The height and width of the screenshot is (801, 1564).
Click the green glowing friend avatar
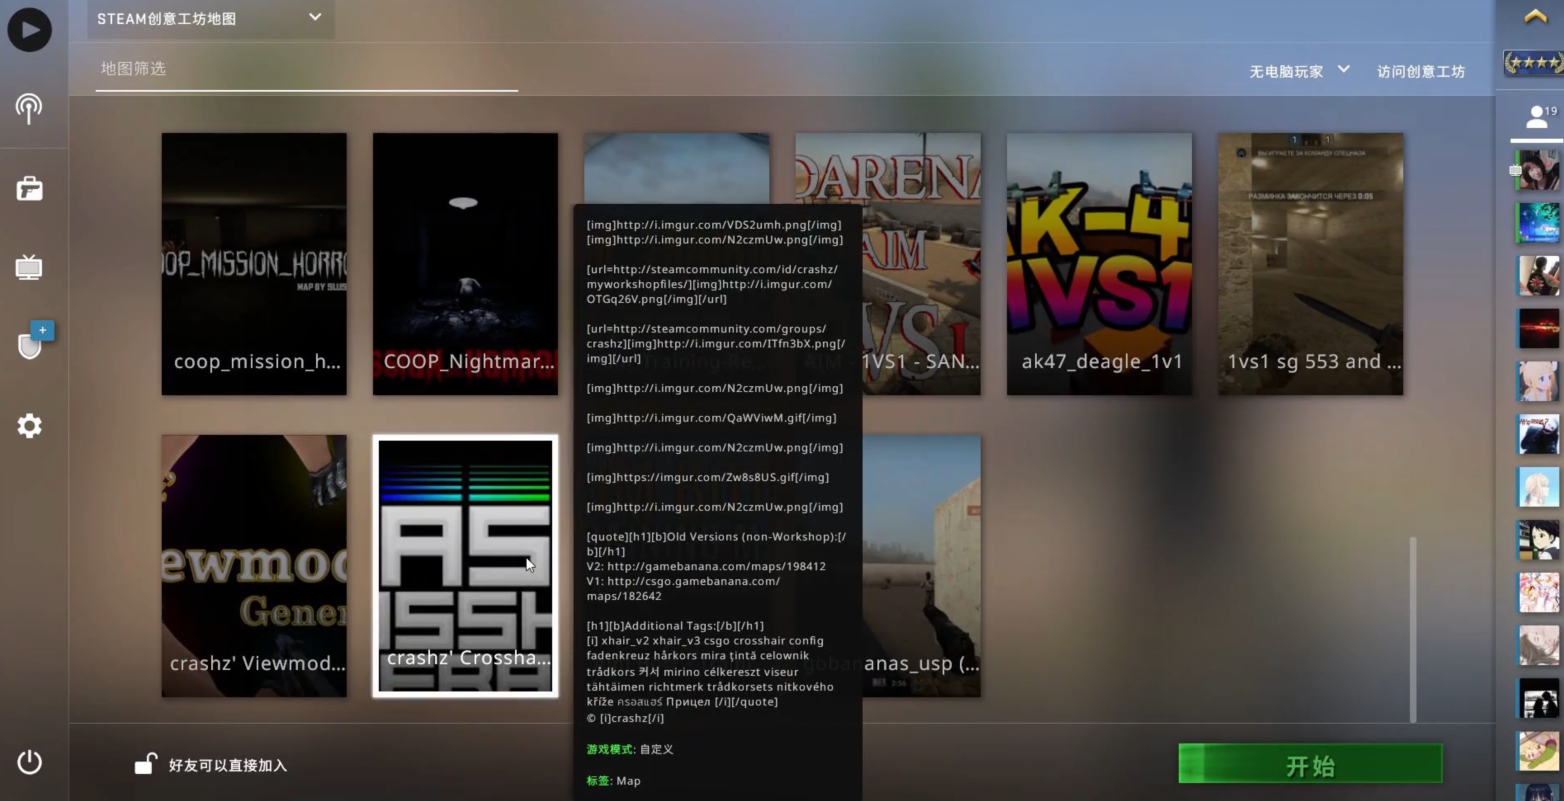coord(1538,223)
